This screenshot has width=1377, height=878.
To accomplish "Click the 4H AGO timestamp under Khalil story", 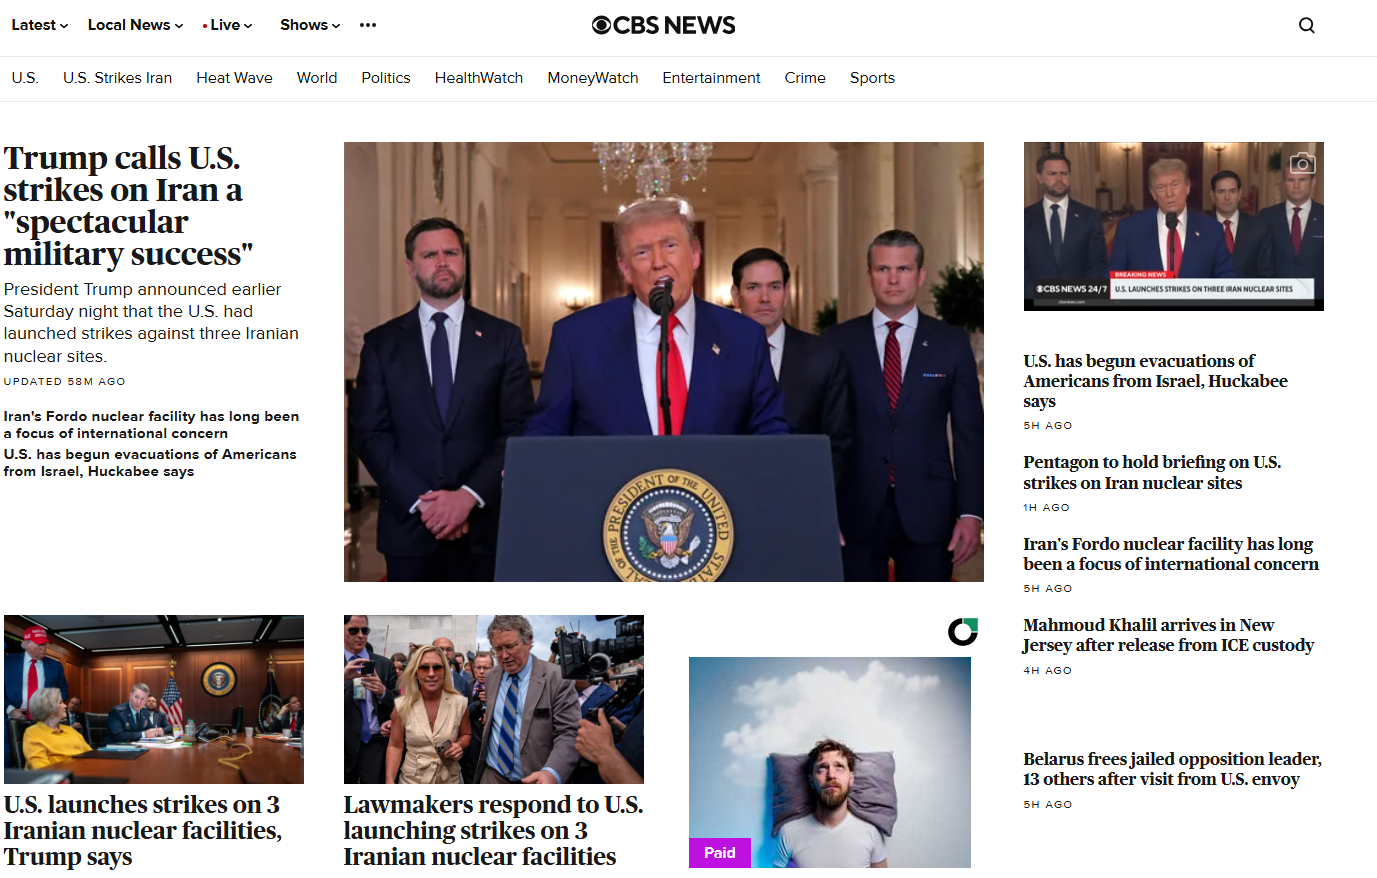I will pos(1047,671).
